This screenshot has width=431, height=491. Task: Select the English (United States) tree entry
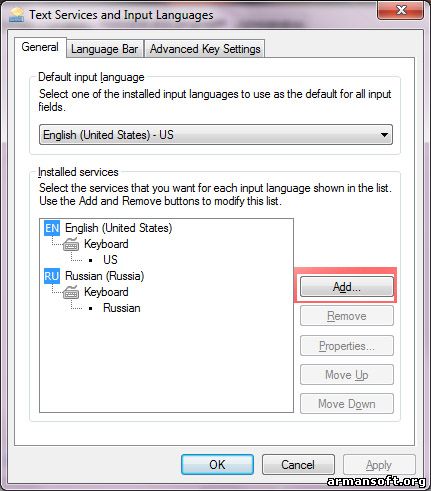[x=119, y=228]
